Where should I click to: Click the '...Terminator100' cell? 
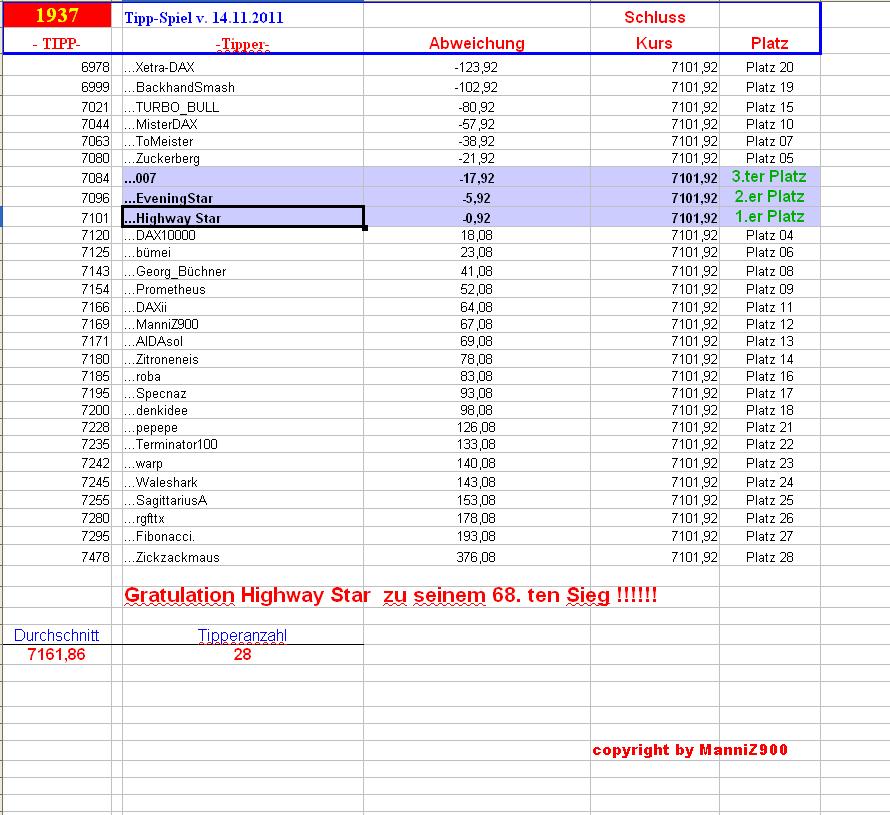pyautogui.click(x=243, y=444)
